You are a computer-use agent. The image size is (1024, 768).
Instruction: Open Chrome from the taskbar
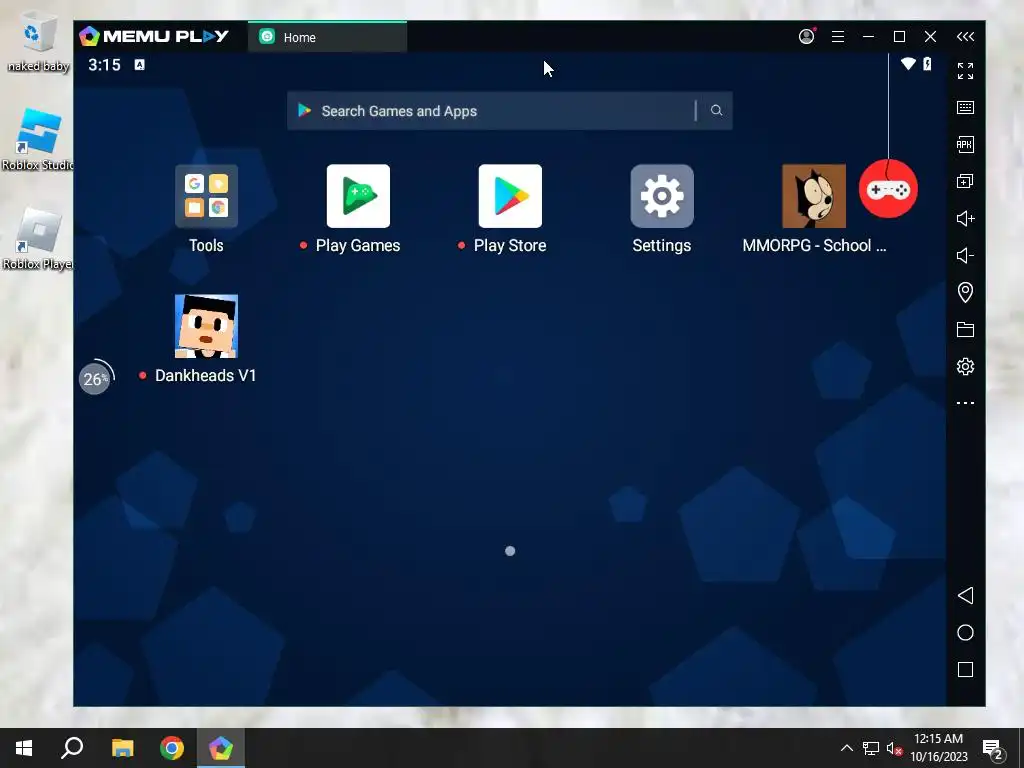click(x=172, y=748)
